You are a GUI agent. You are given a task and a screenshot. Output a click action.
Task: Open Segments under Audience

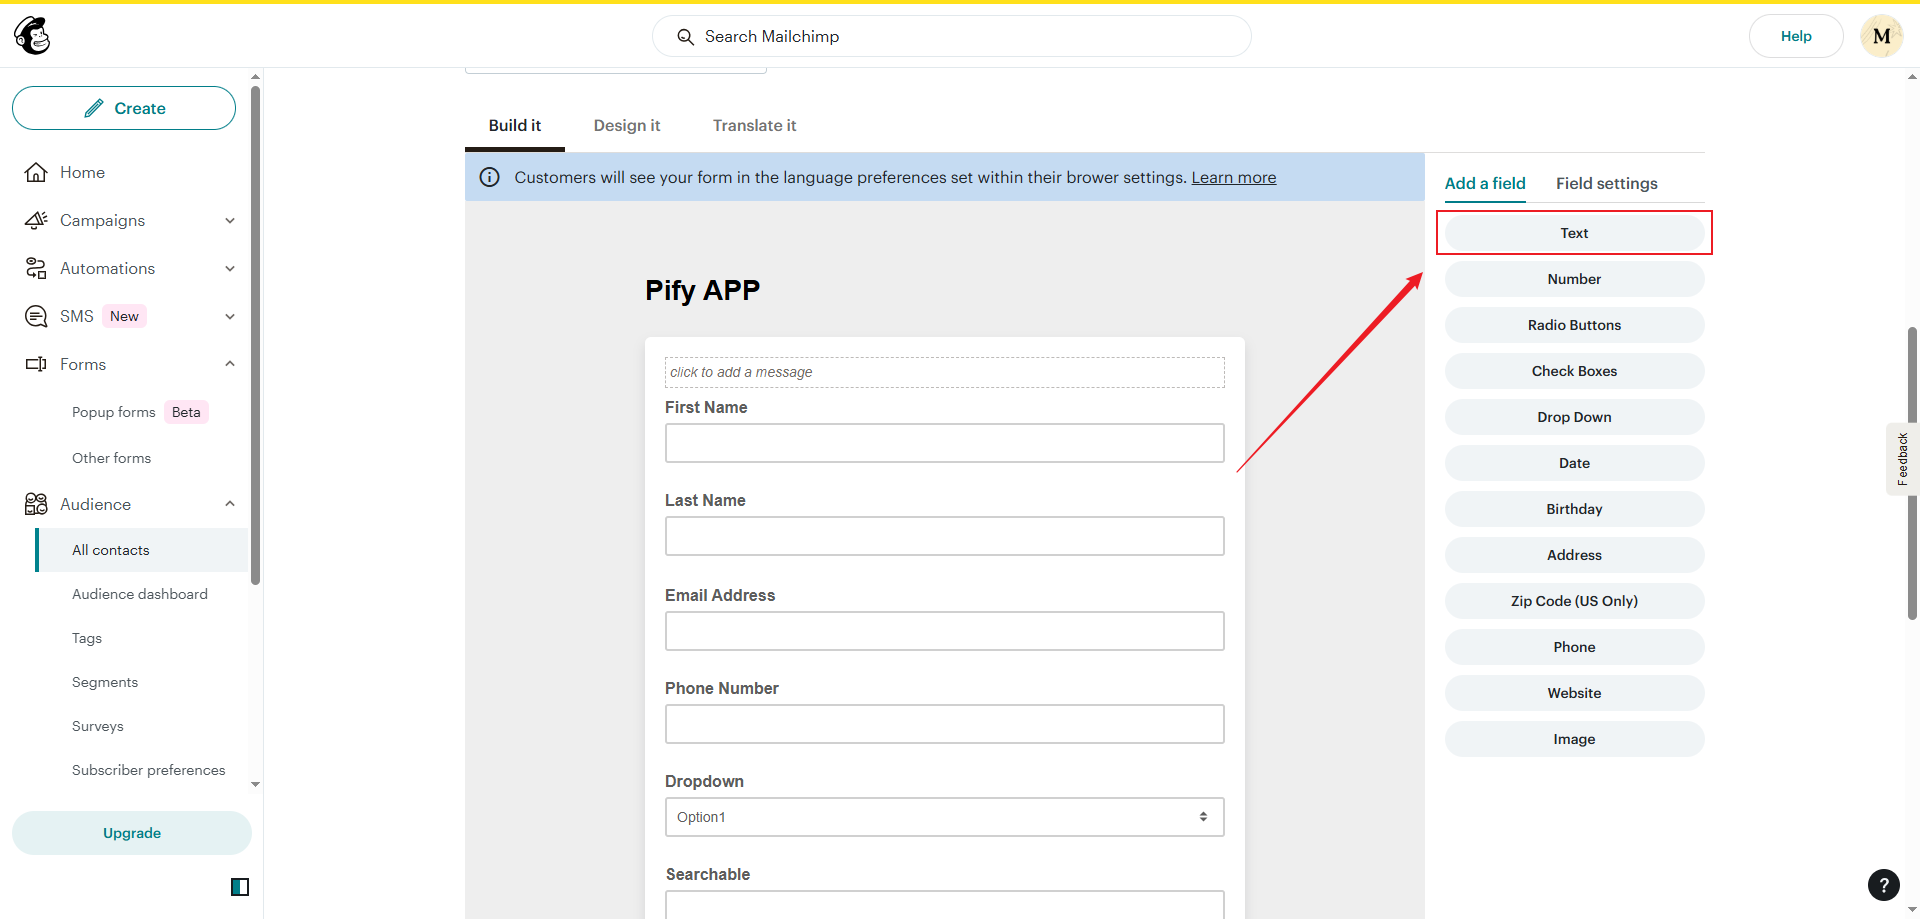(105, 682)
